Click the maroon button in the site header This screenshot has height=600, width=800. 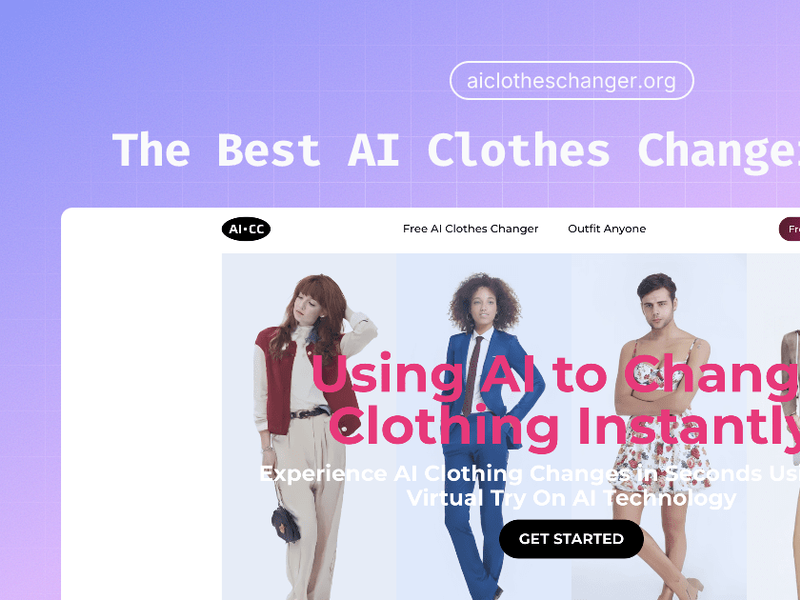tap(790, 229)
